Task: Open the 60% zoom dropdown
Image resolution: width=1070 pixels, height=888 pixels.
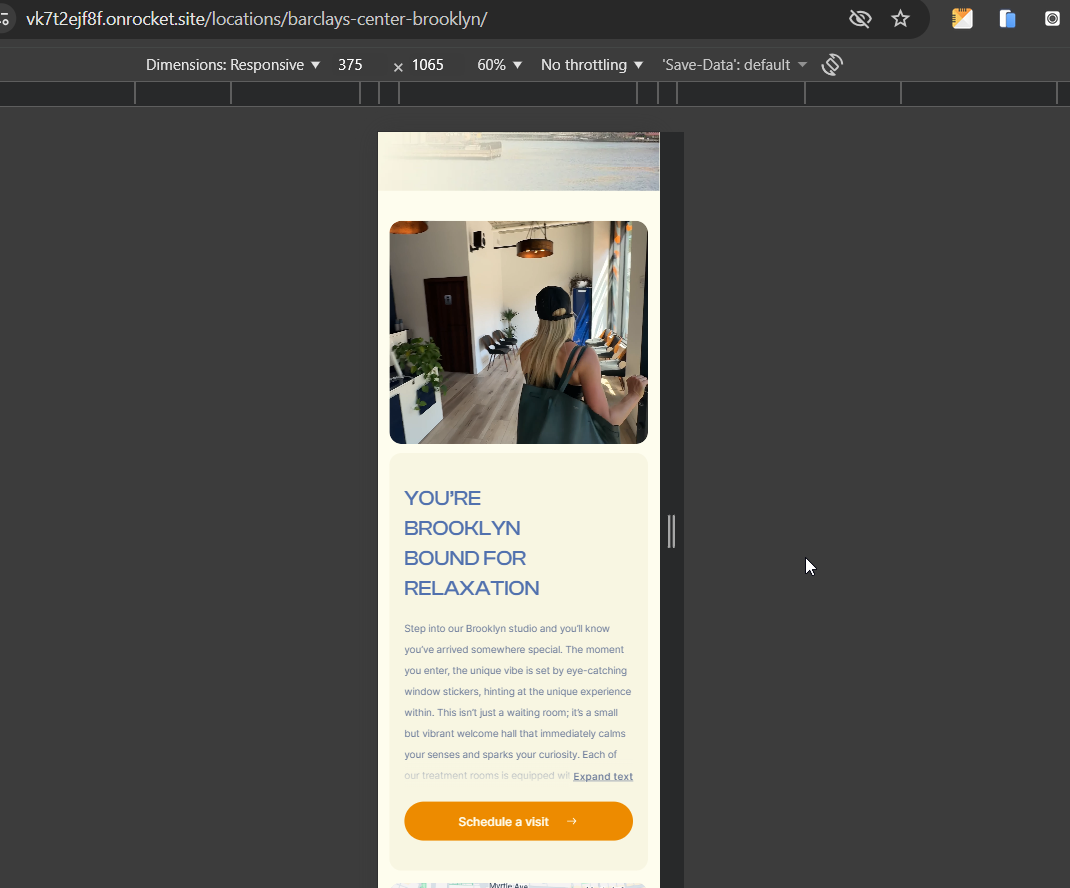Action: tap(500, 65)
